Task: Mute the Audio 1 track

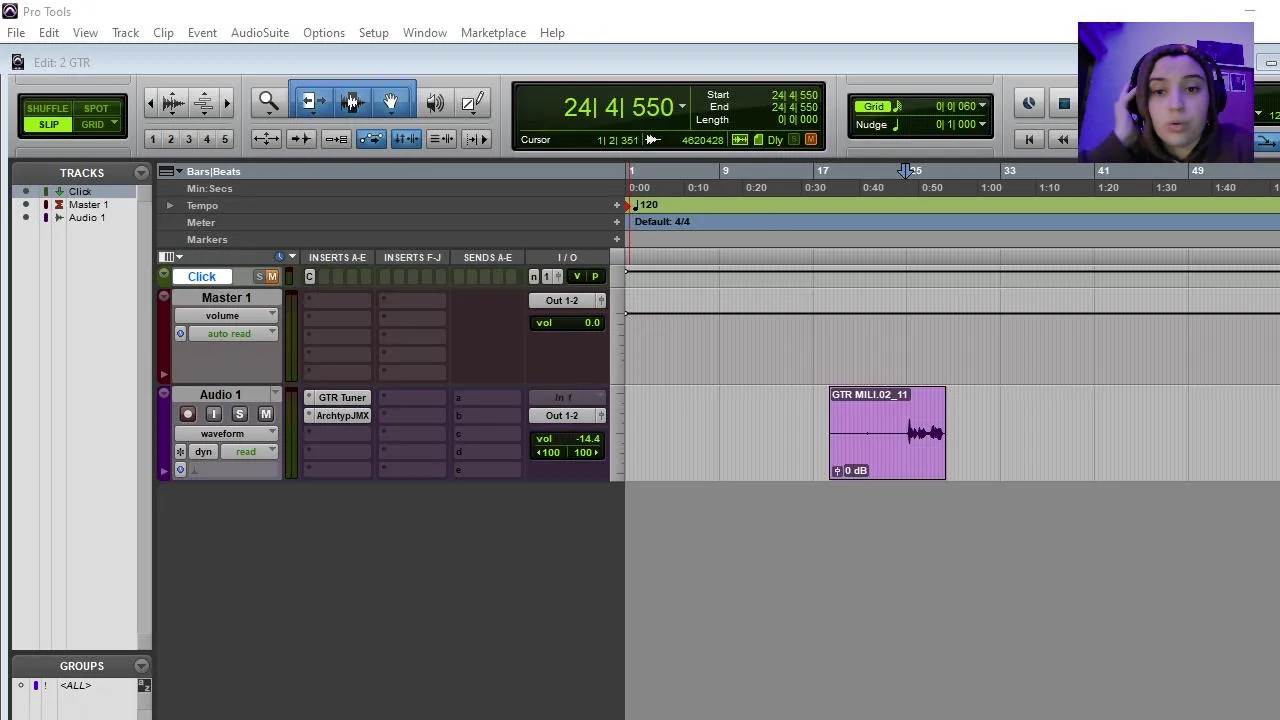Action: pyautogui.click(x=266, y=414)
